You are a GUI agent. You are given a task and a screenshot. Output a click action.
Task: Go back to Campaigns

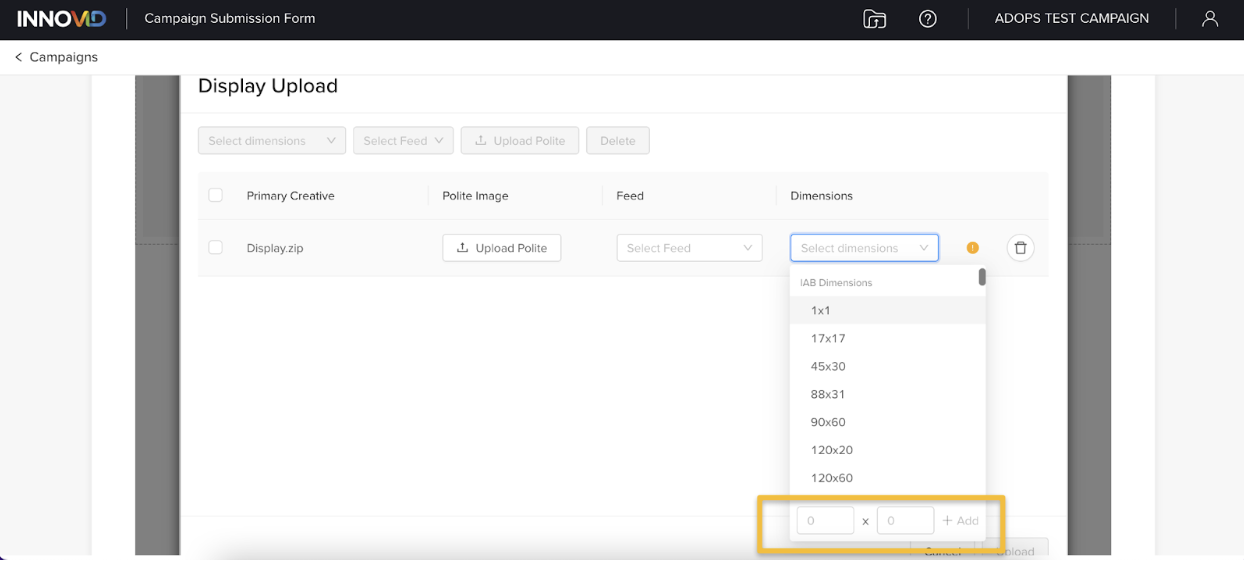point(56,57)
